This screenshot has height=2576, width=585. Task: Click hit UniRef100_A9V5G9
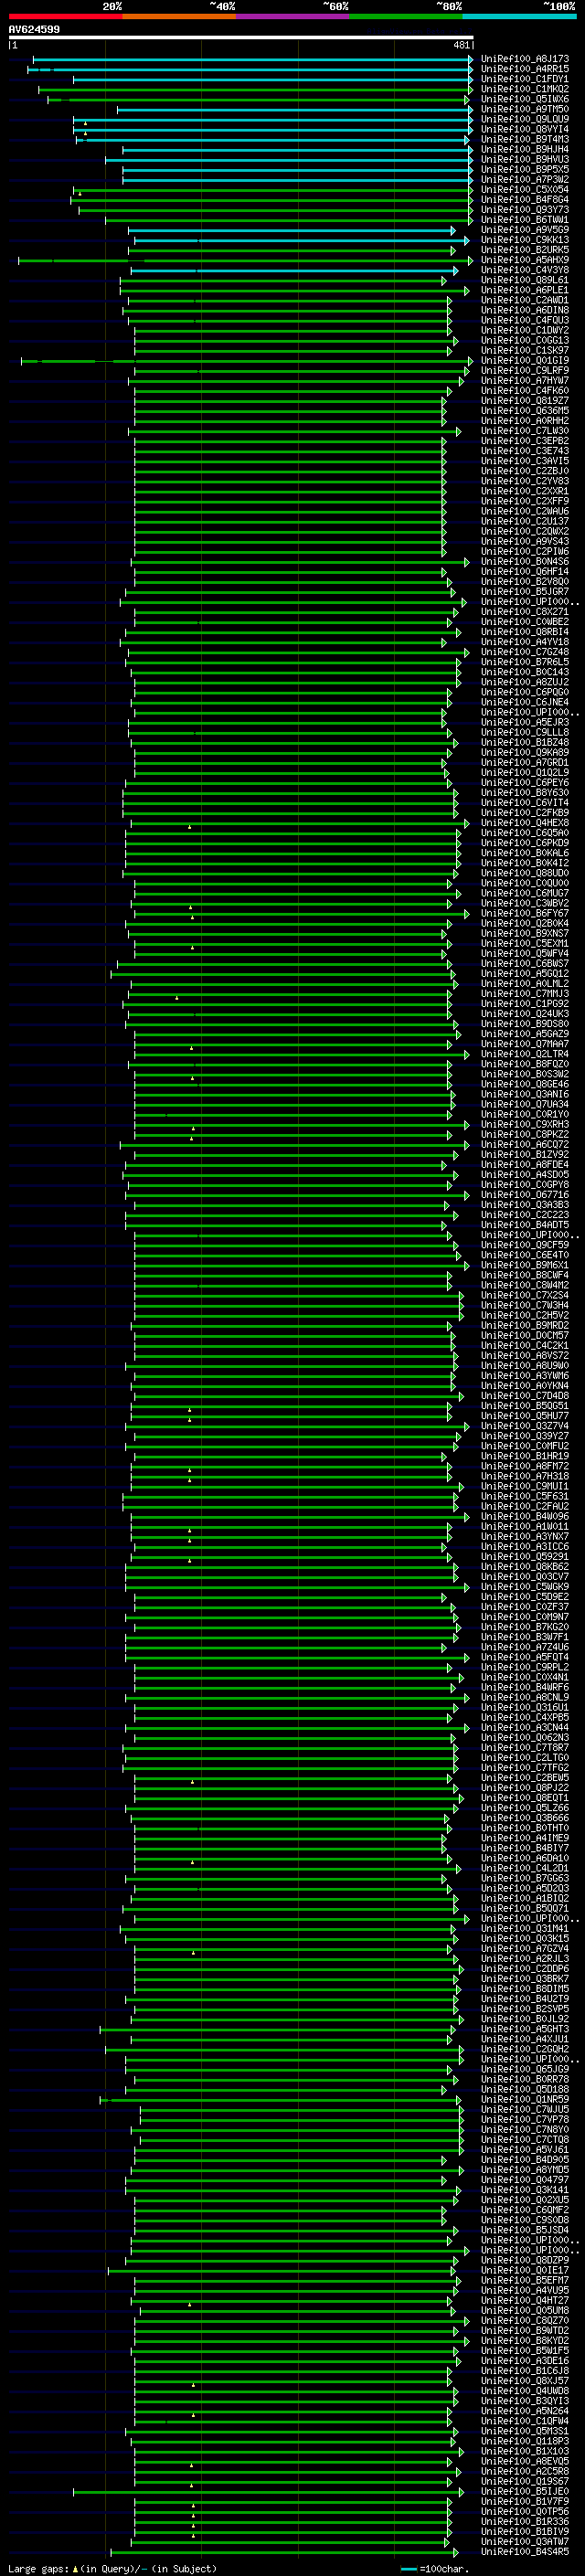[x=525, y=230]
